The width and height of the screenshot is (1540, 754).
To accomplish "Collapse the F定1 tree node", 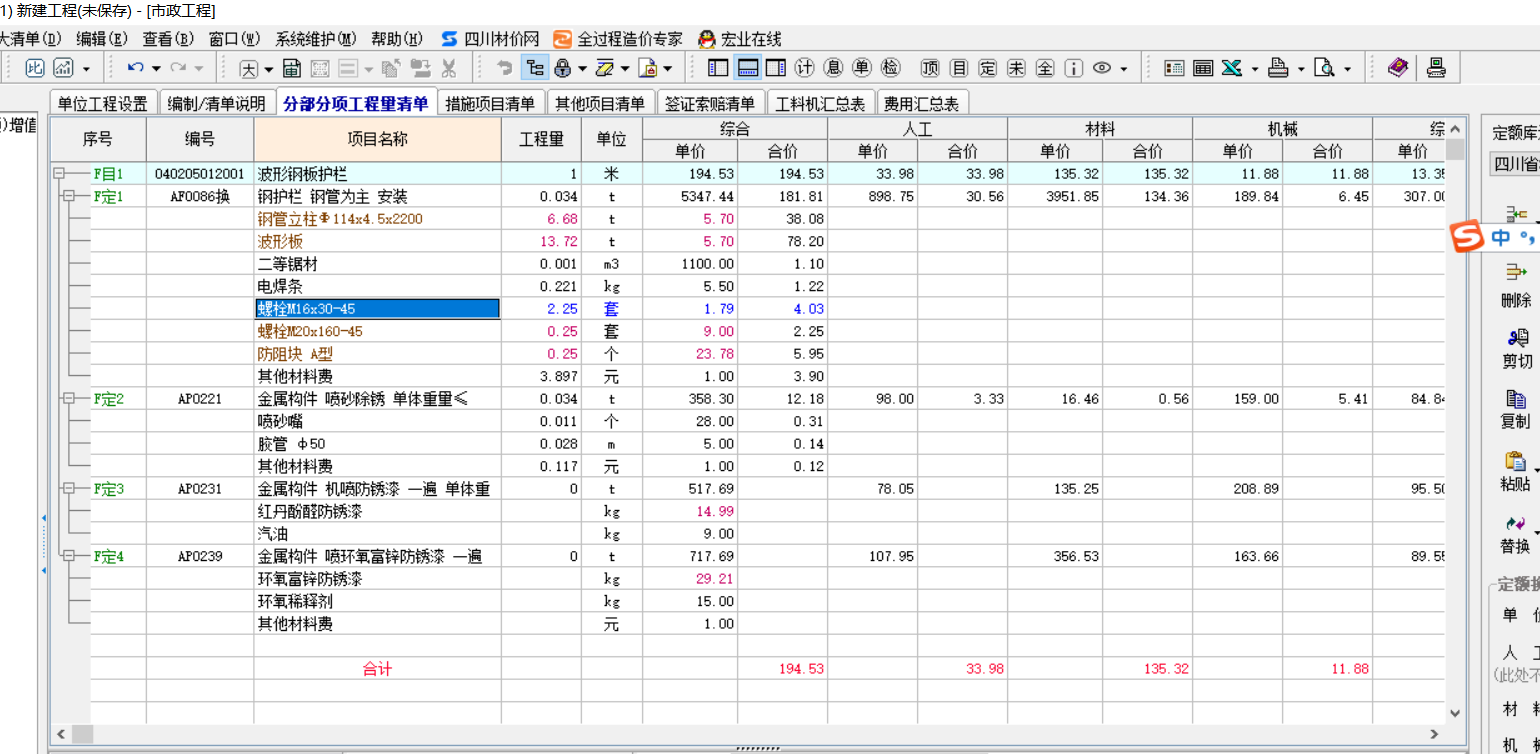I will tap(69, 197).
